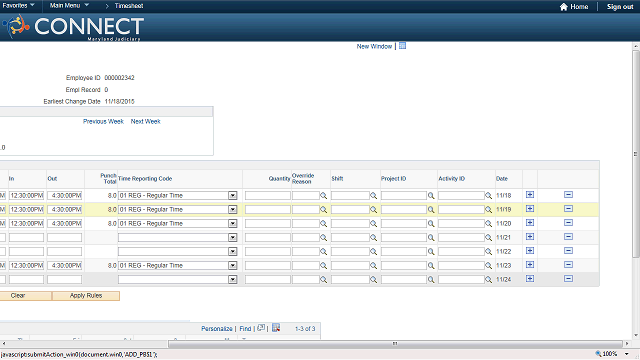Go to Next Week link
This screenshot has width=640, height=360.
pos(145,121)
